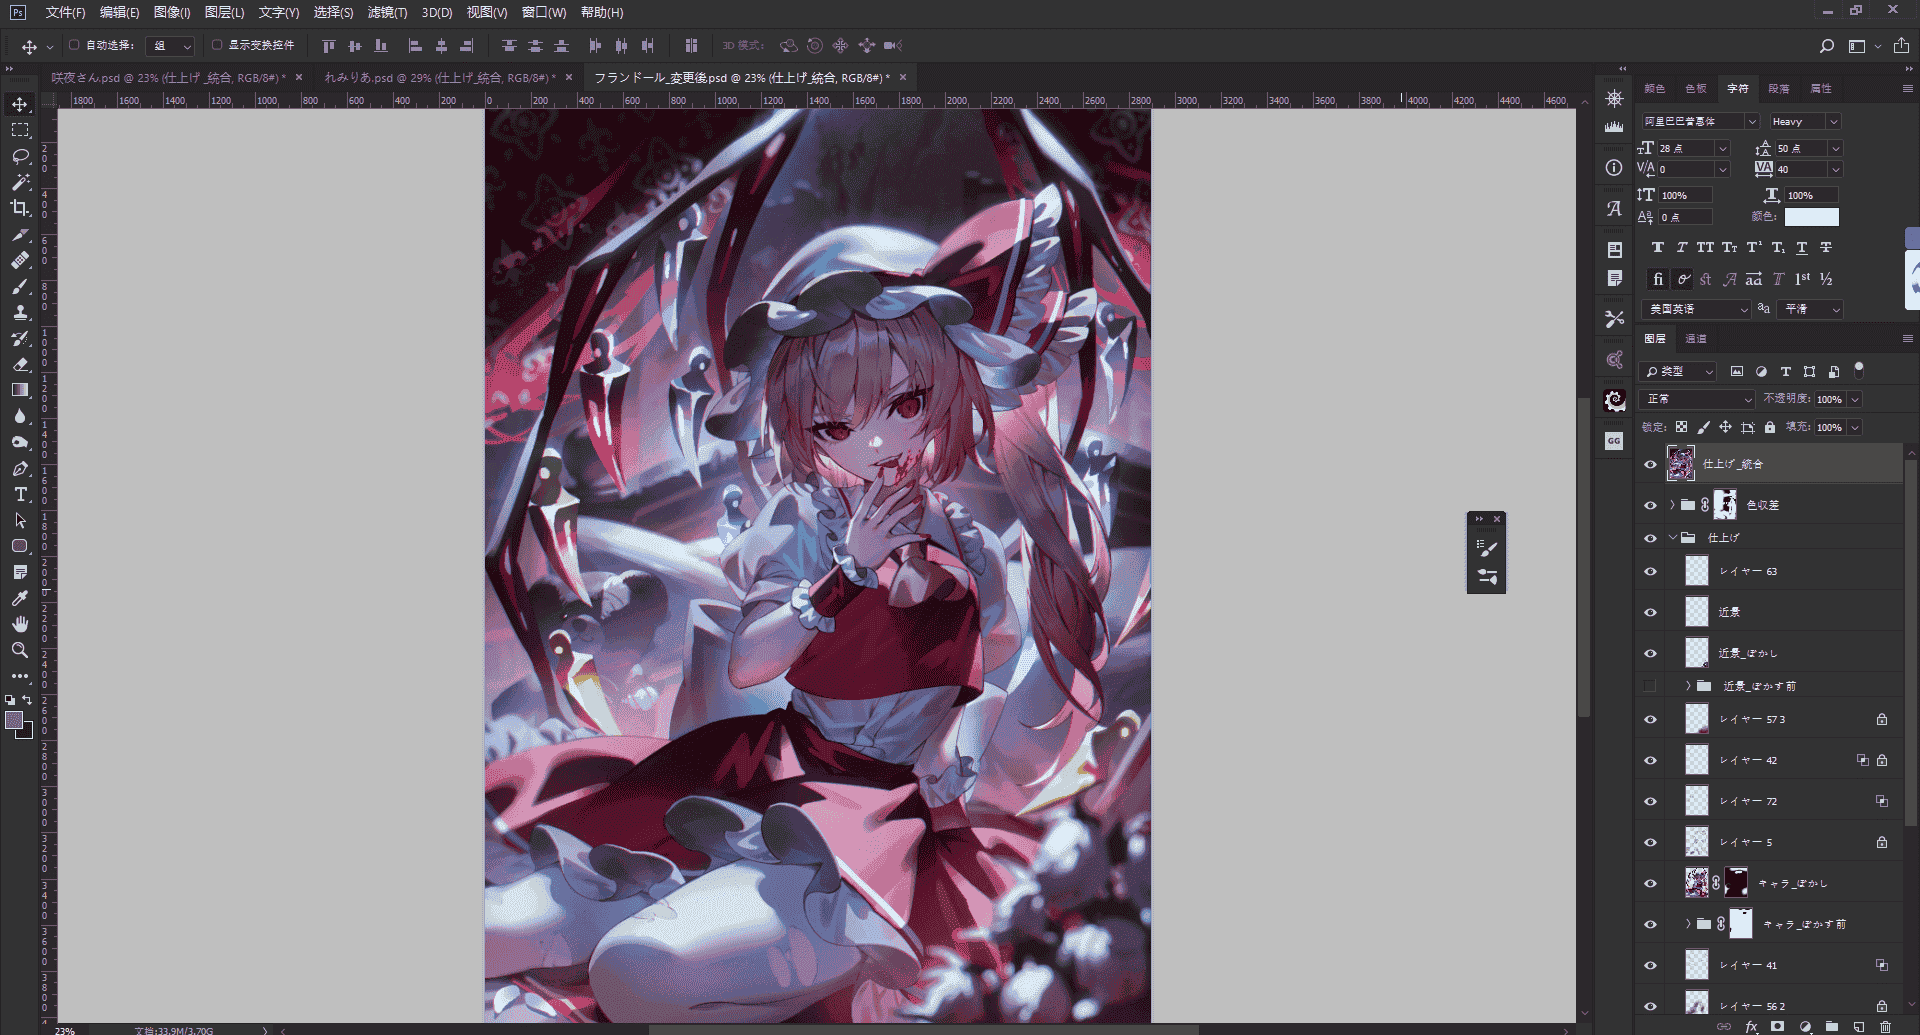Enable the 显示变换控件 checkbox
1920x1035 pixels.
pyautogui.click(x=217, y=45)
